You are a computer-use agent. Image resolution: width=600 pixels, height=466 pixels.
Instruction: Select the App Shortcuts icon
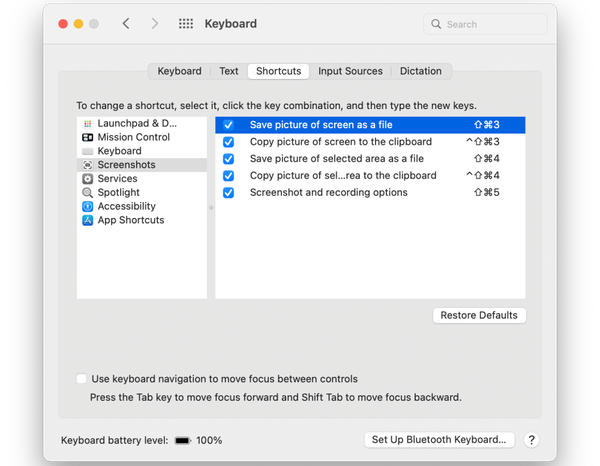pos(88,220)
